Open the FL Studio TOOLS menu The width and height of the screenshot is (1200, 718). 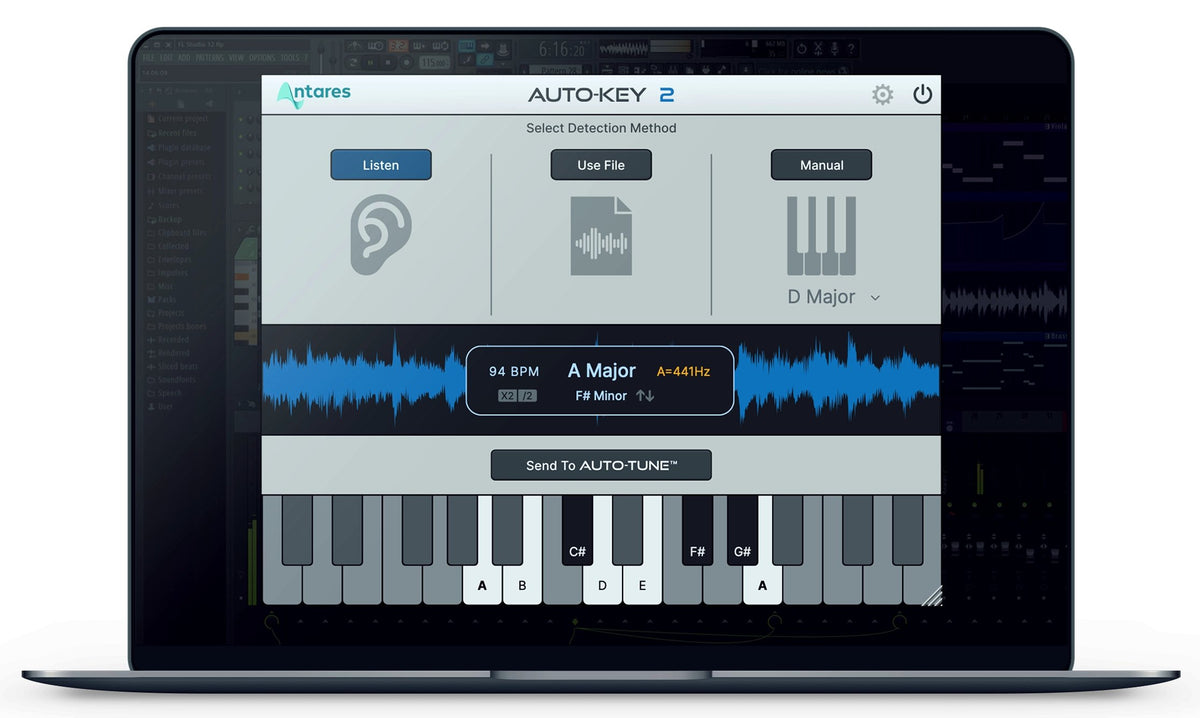(290, 57)
